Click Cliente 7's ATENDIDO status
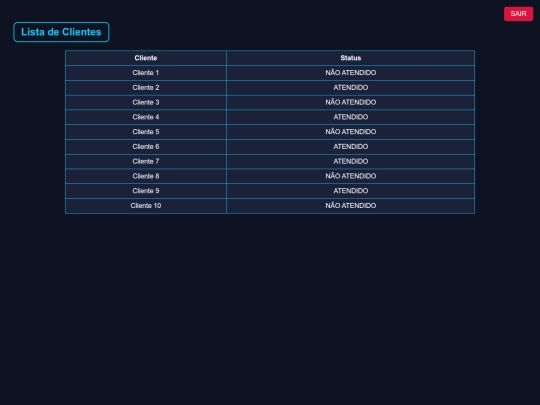The width and height of the screenshot is (540, 405). [x=351, y=162]
